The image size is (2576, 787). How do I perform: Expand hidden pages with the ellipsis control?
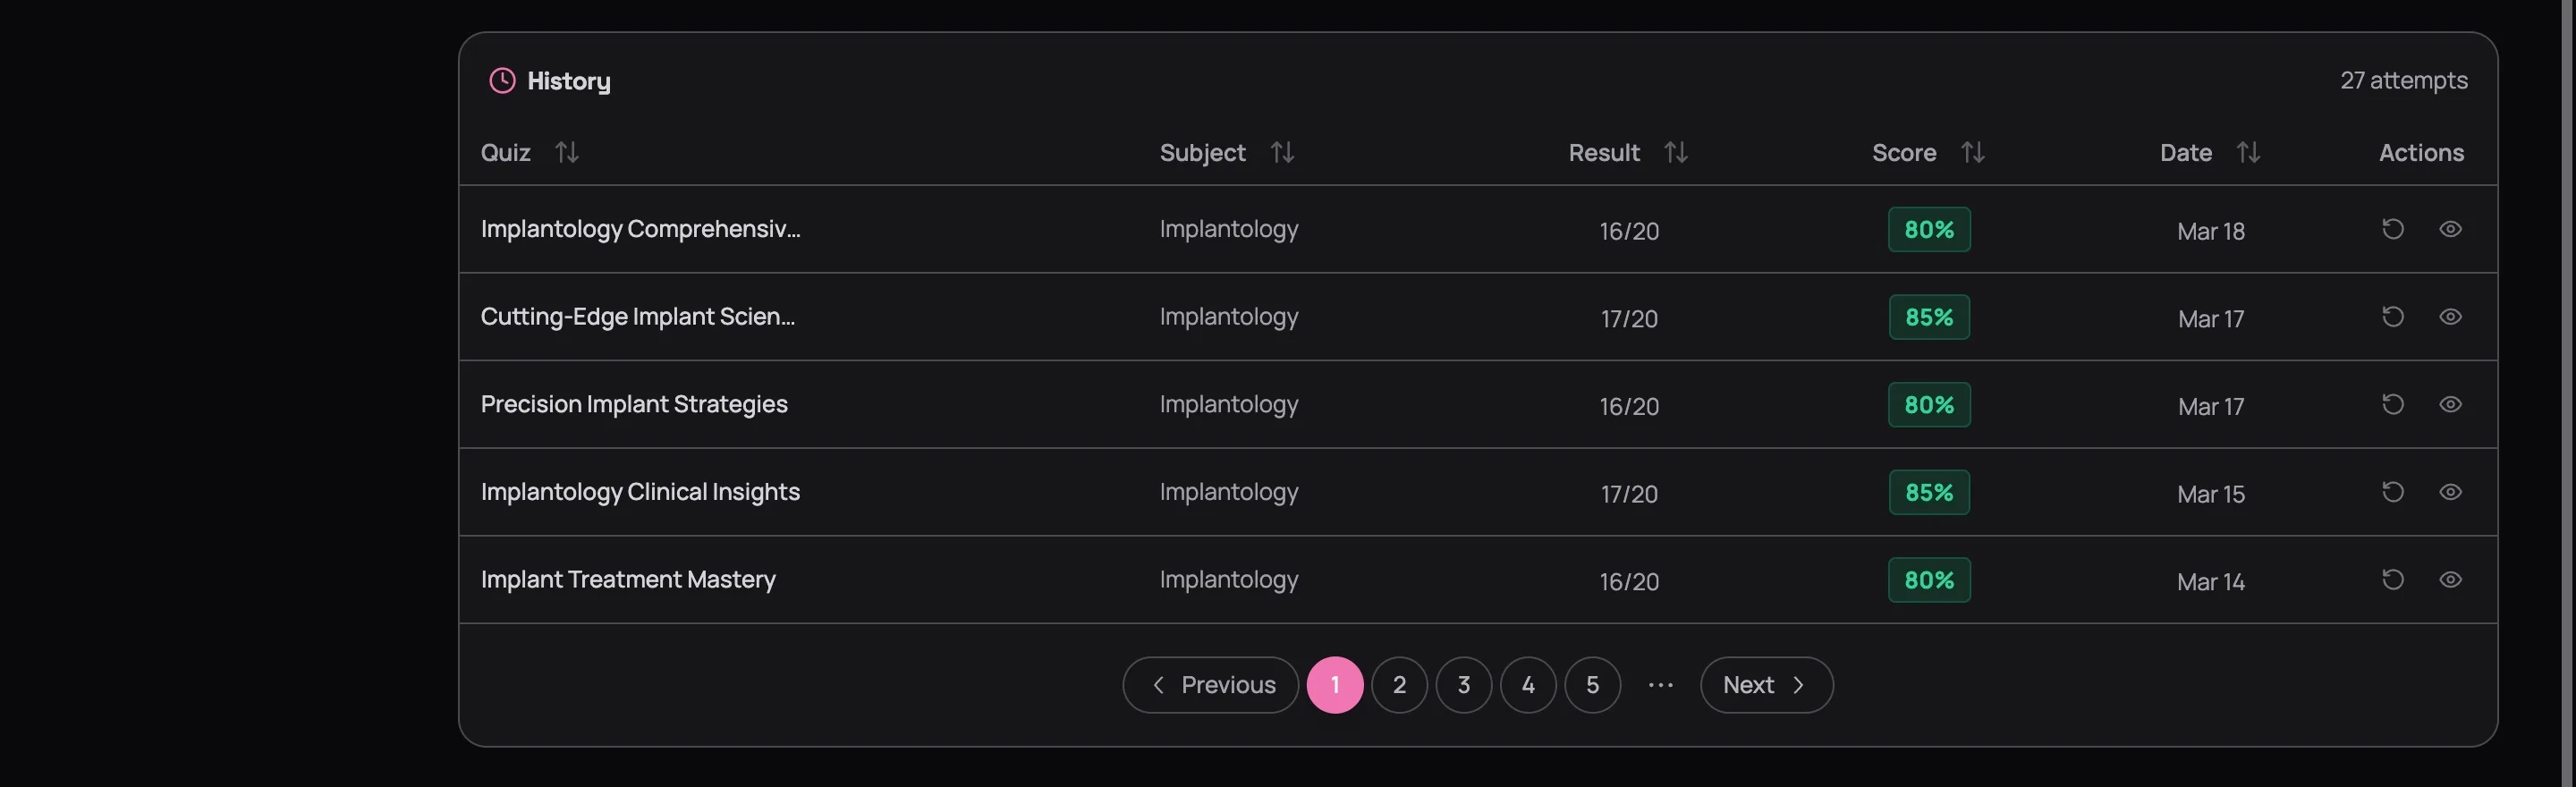(1659, 684)
